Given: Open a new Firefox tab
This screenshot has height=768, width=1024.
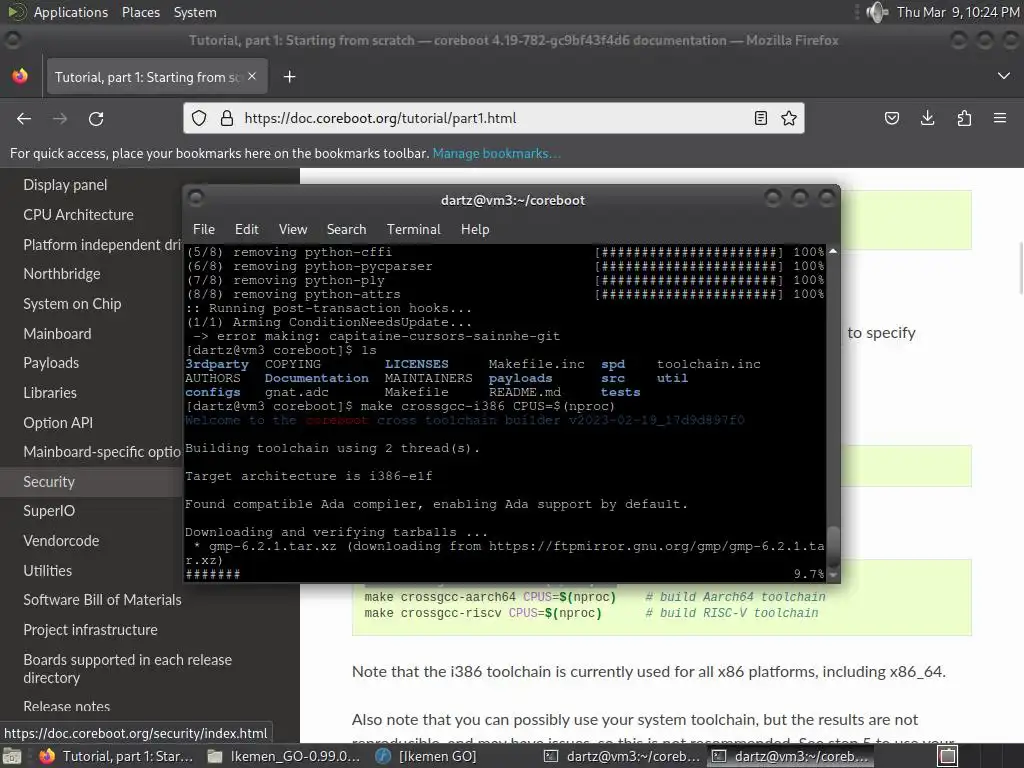Looking at the screenshot, I should pyautogui.click(x=289, y=77).
